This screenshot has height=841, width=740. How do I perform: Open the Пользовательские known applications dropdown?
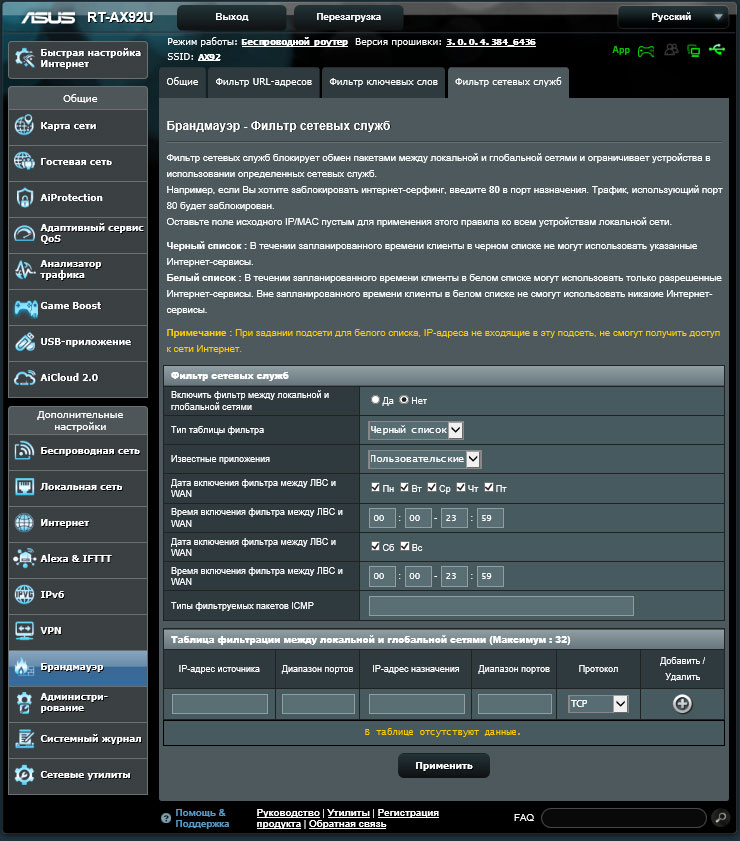click(424, 459)
